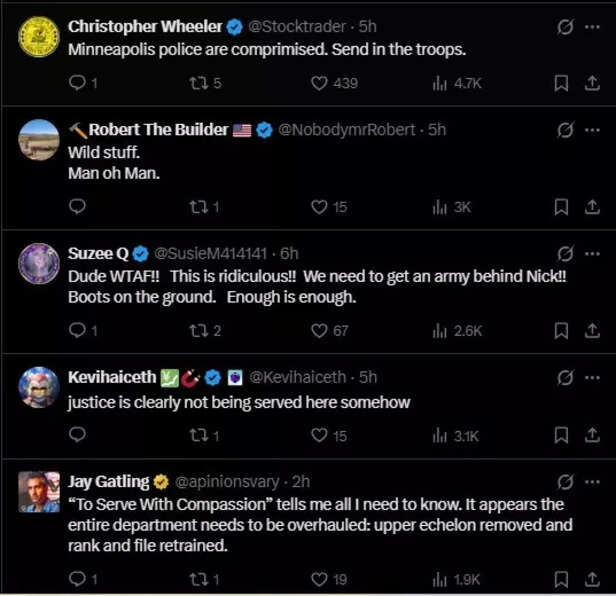The width and height of the screenshot is (616, 596).
Task: Click Suzee Q's profile avatar
Action: [x=39, y=264]
